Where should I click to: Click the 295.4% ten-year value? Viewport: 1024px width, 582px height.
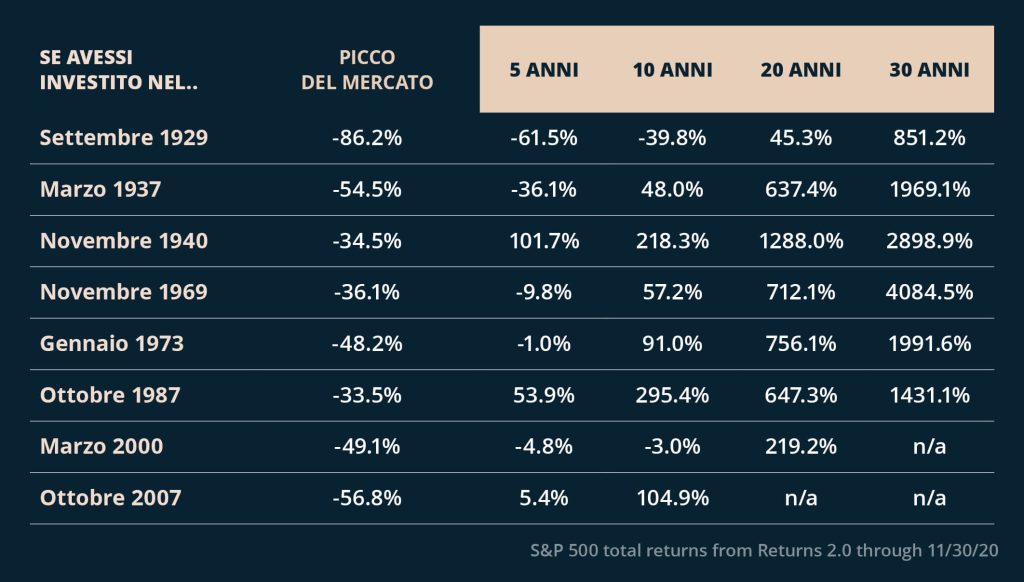(672, 395)
